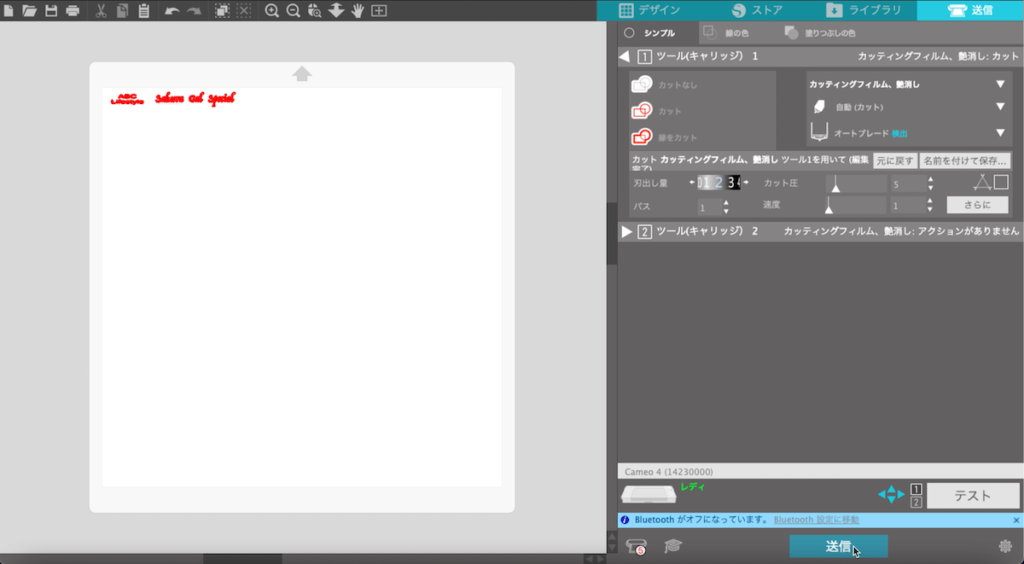This screenshot has width=1024, height=564.
Task: Select the Pan hand tool
Action: (x=357, y=10)
